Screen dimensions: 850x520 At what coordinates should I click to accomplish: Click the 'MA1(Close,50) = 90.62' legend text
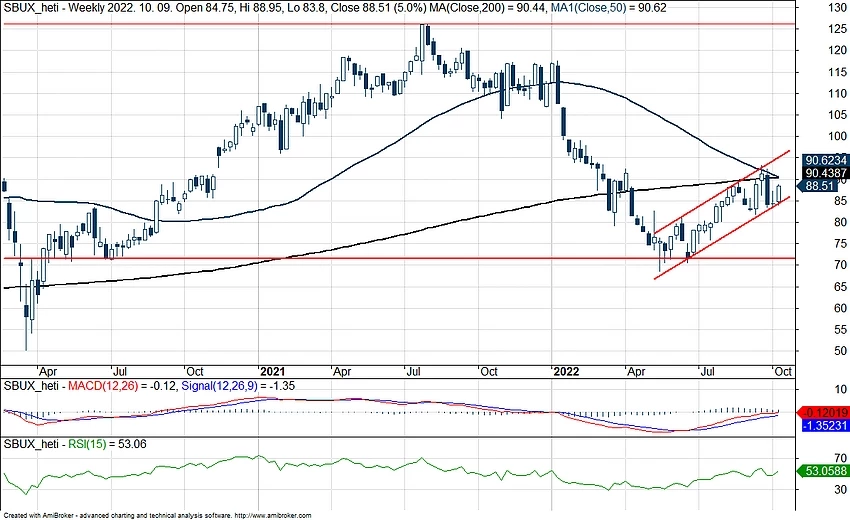609,8
